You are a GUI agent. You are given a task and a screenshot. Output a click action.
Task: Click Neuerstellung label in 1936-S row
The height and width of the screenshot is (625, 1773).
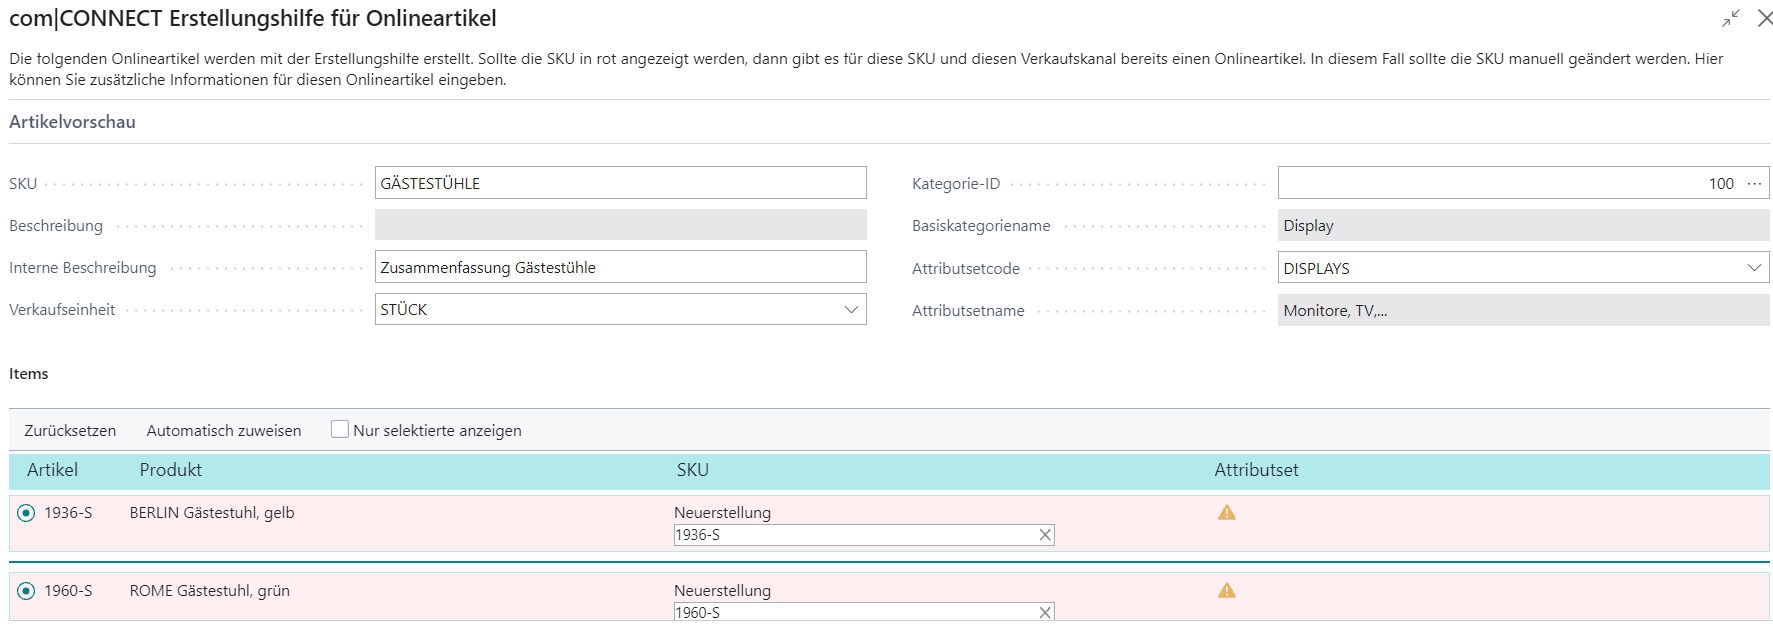coord(722,512)
